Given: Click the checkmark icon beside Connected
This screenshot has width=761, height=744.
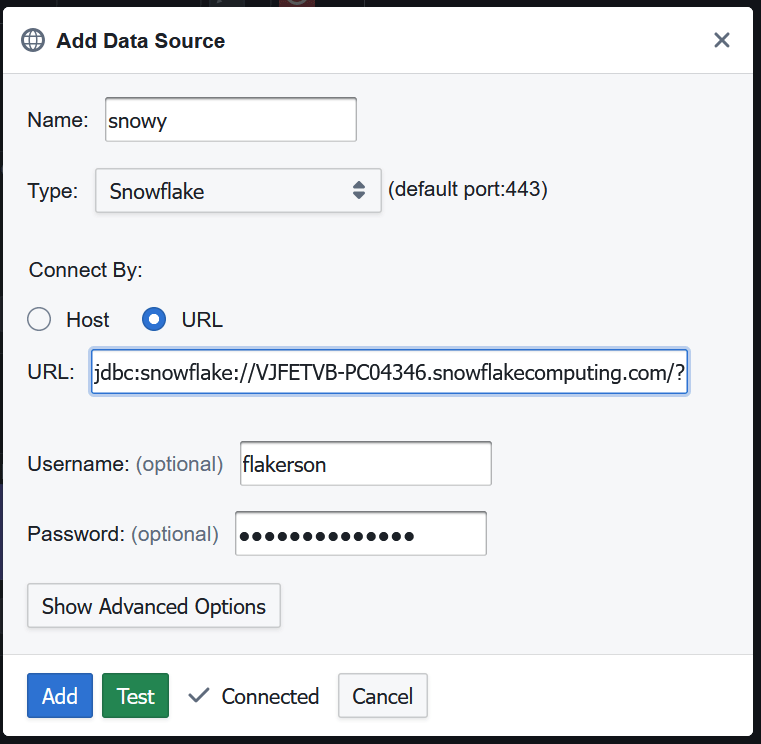Looking at the screenshot, I should click(x=199, y=695).
